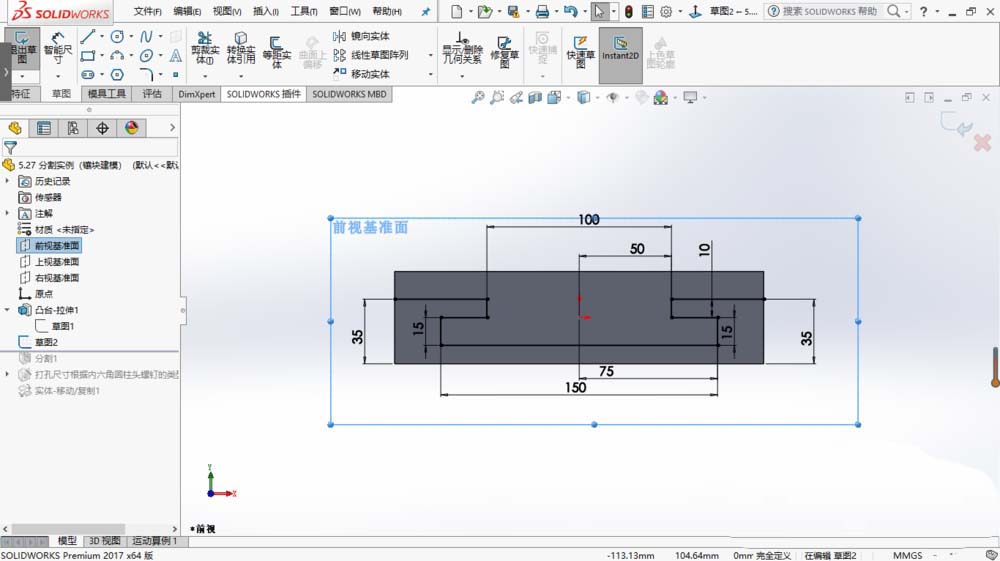This screenshot has height=561, width=1000.
Task: Open the 插入(I) Insert menu
Action: [x=265, y=11]
